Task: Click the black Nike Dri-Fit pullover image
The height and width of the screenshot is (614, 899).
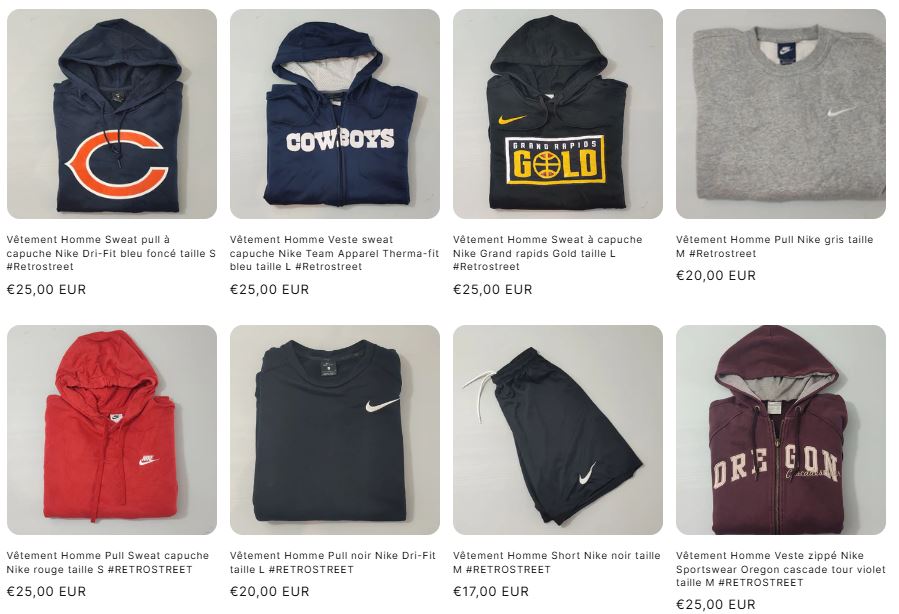Action: [x=335, y=430]
